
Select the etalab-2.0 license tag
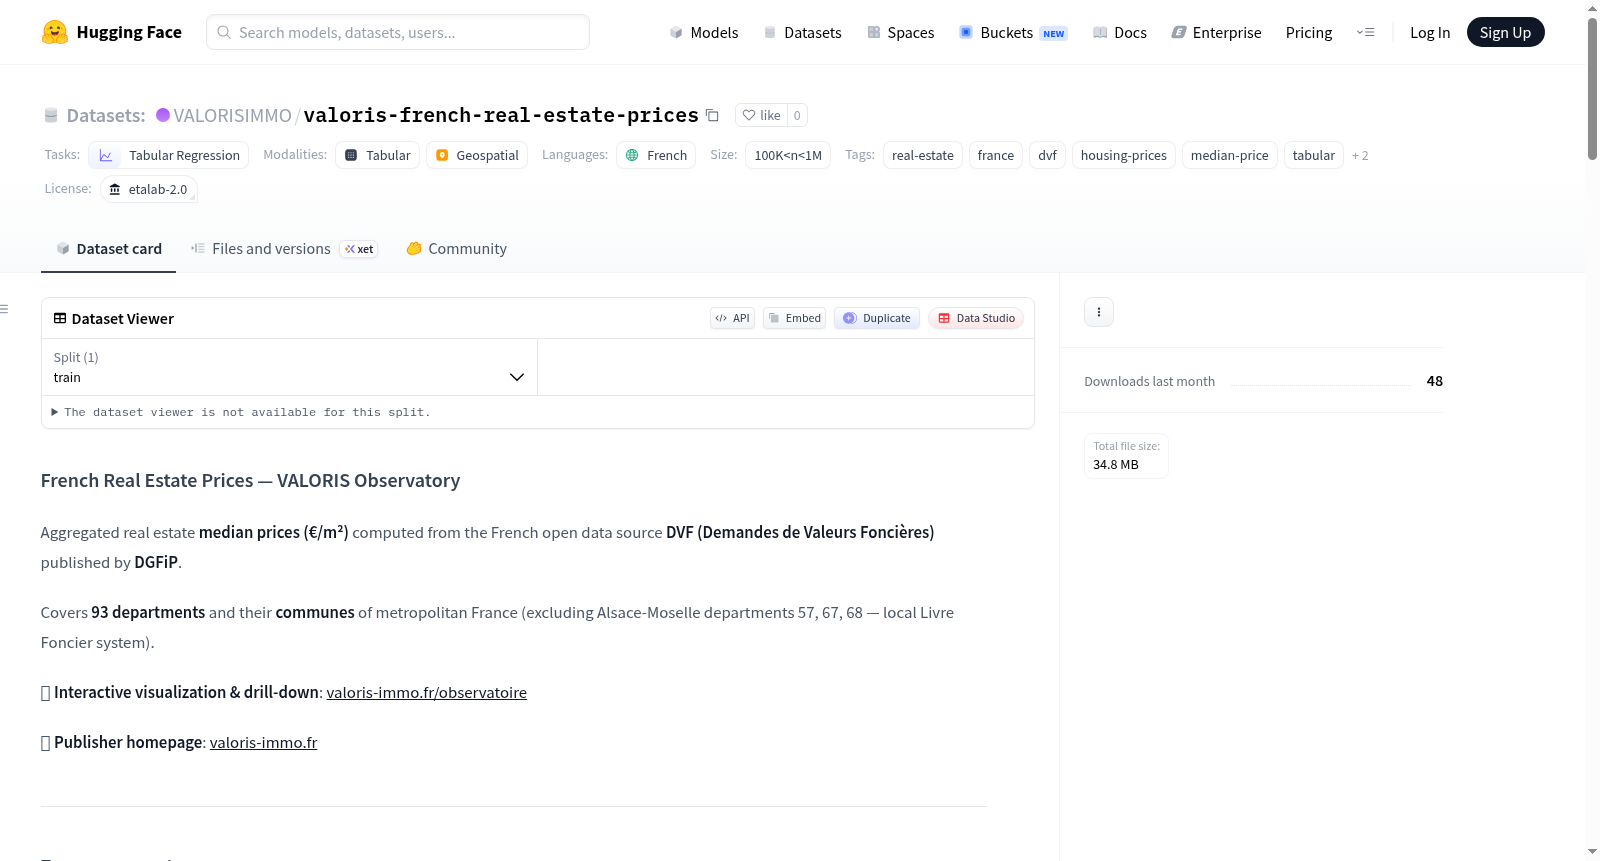click(x=149, y=189)
